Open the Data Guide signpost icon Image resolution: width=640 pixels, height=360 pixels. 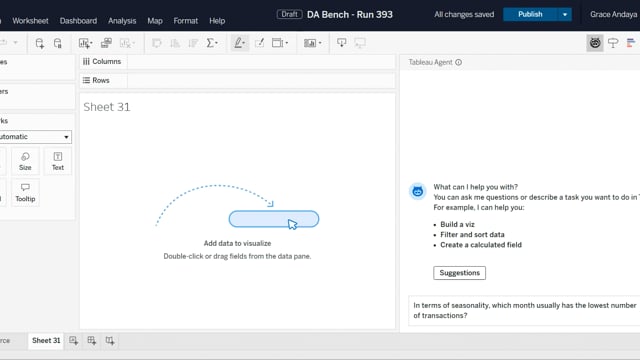click(613, 43)
